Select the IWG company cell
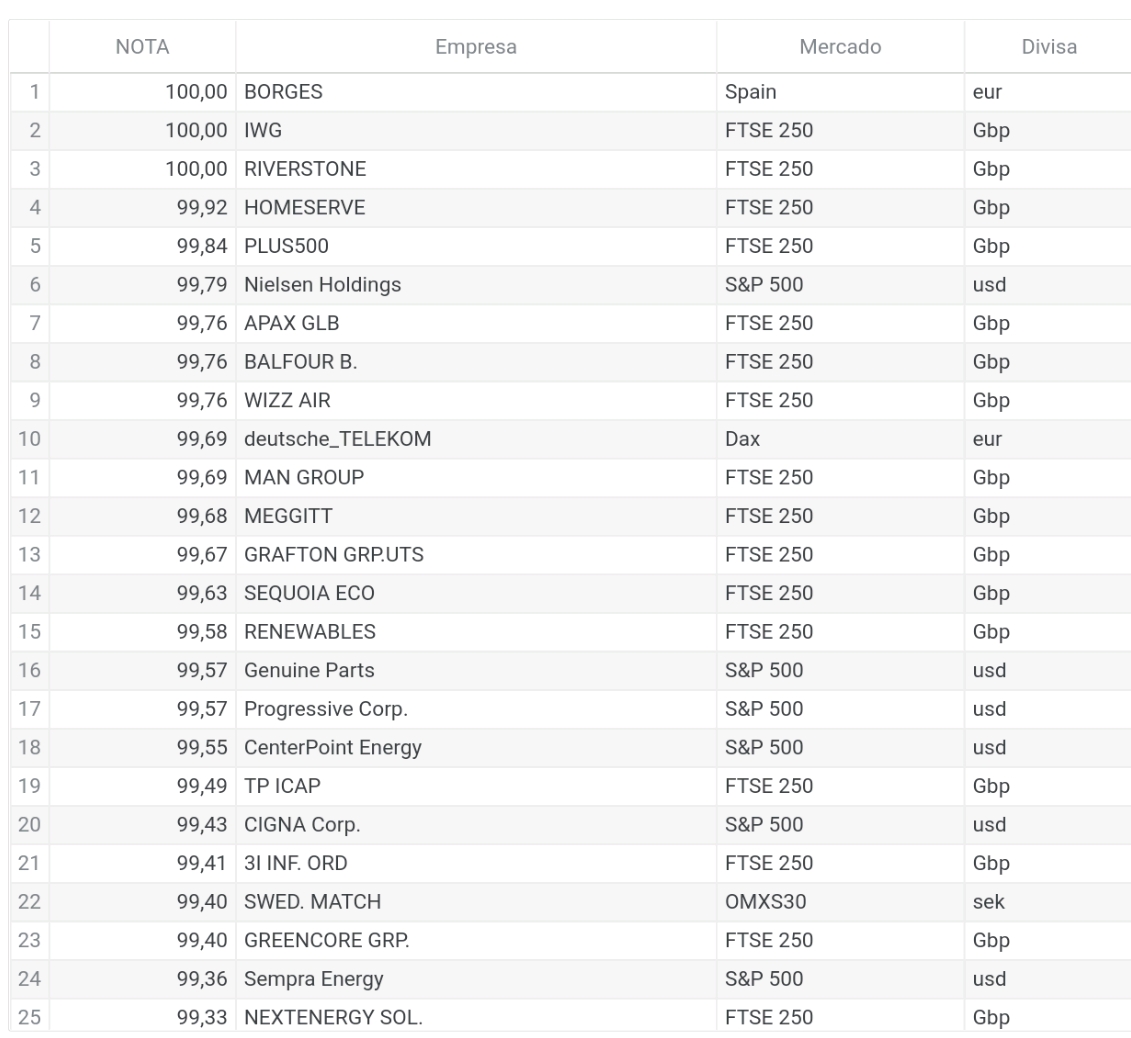This screenshot has height=1038, width=1131. coord(476,131)
